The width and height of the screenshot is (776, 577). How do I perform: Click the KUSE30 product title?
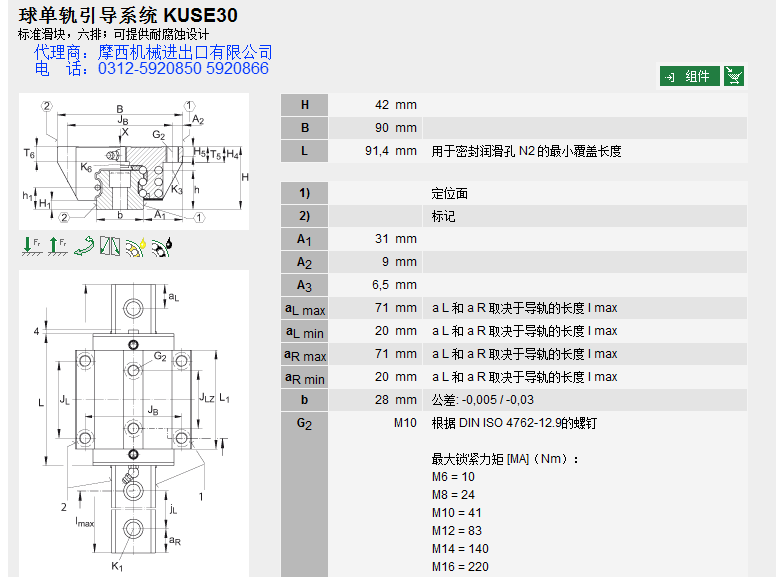128,16
